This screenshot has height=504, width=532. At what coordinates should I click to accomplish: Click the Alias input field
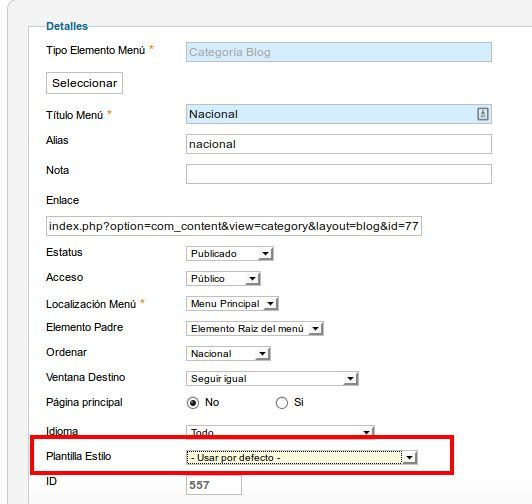coord(339,144)
